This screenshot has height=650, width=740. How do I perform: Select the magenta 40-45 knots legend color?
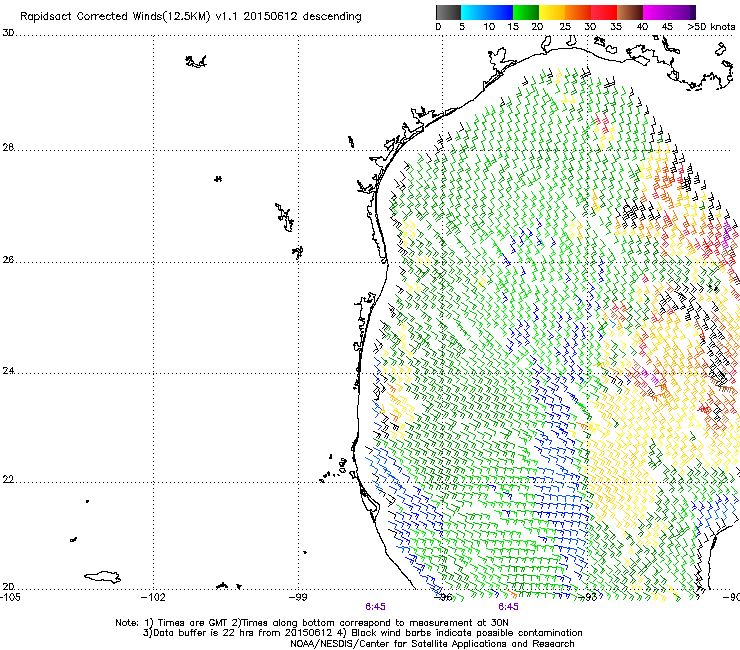[x=656, y=12]
